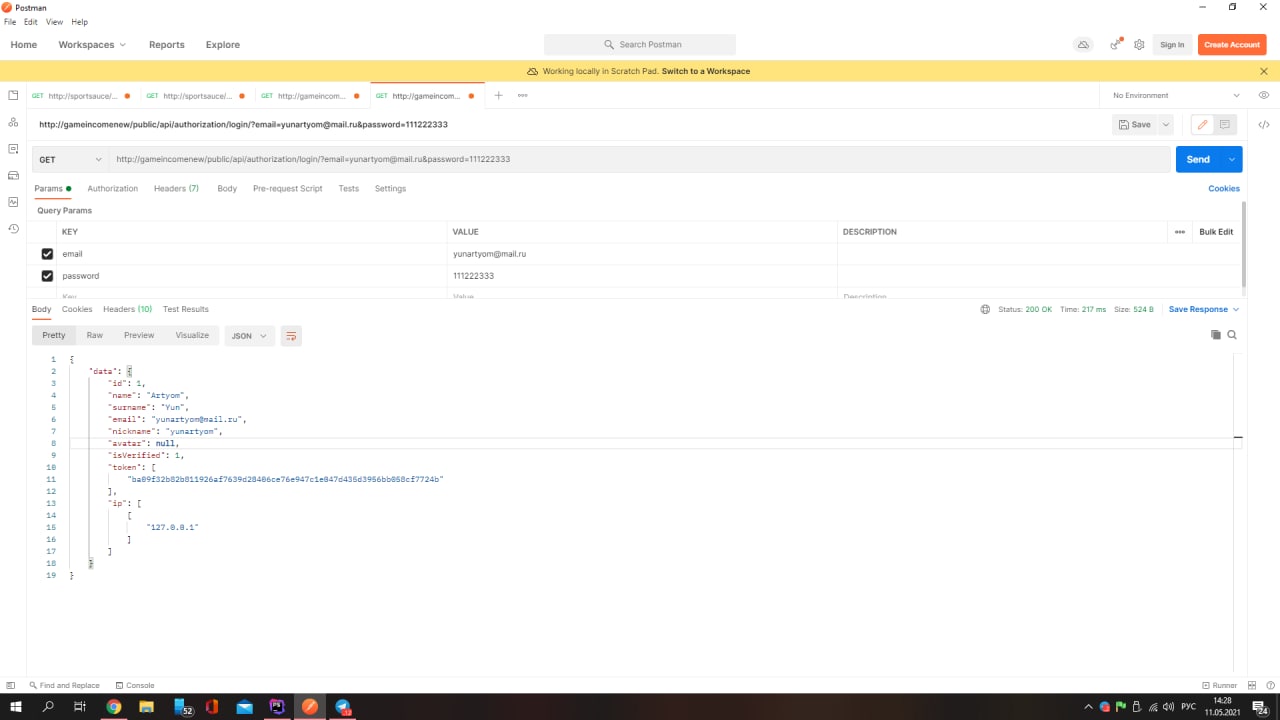Viewport: 1280px width, 720px height.
Task: Copy the response body to clipboard
Action: coord(1216,335)
